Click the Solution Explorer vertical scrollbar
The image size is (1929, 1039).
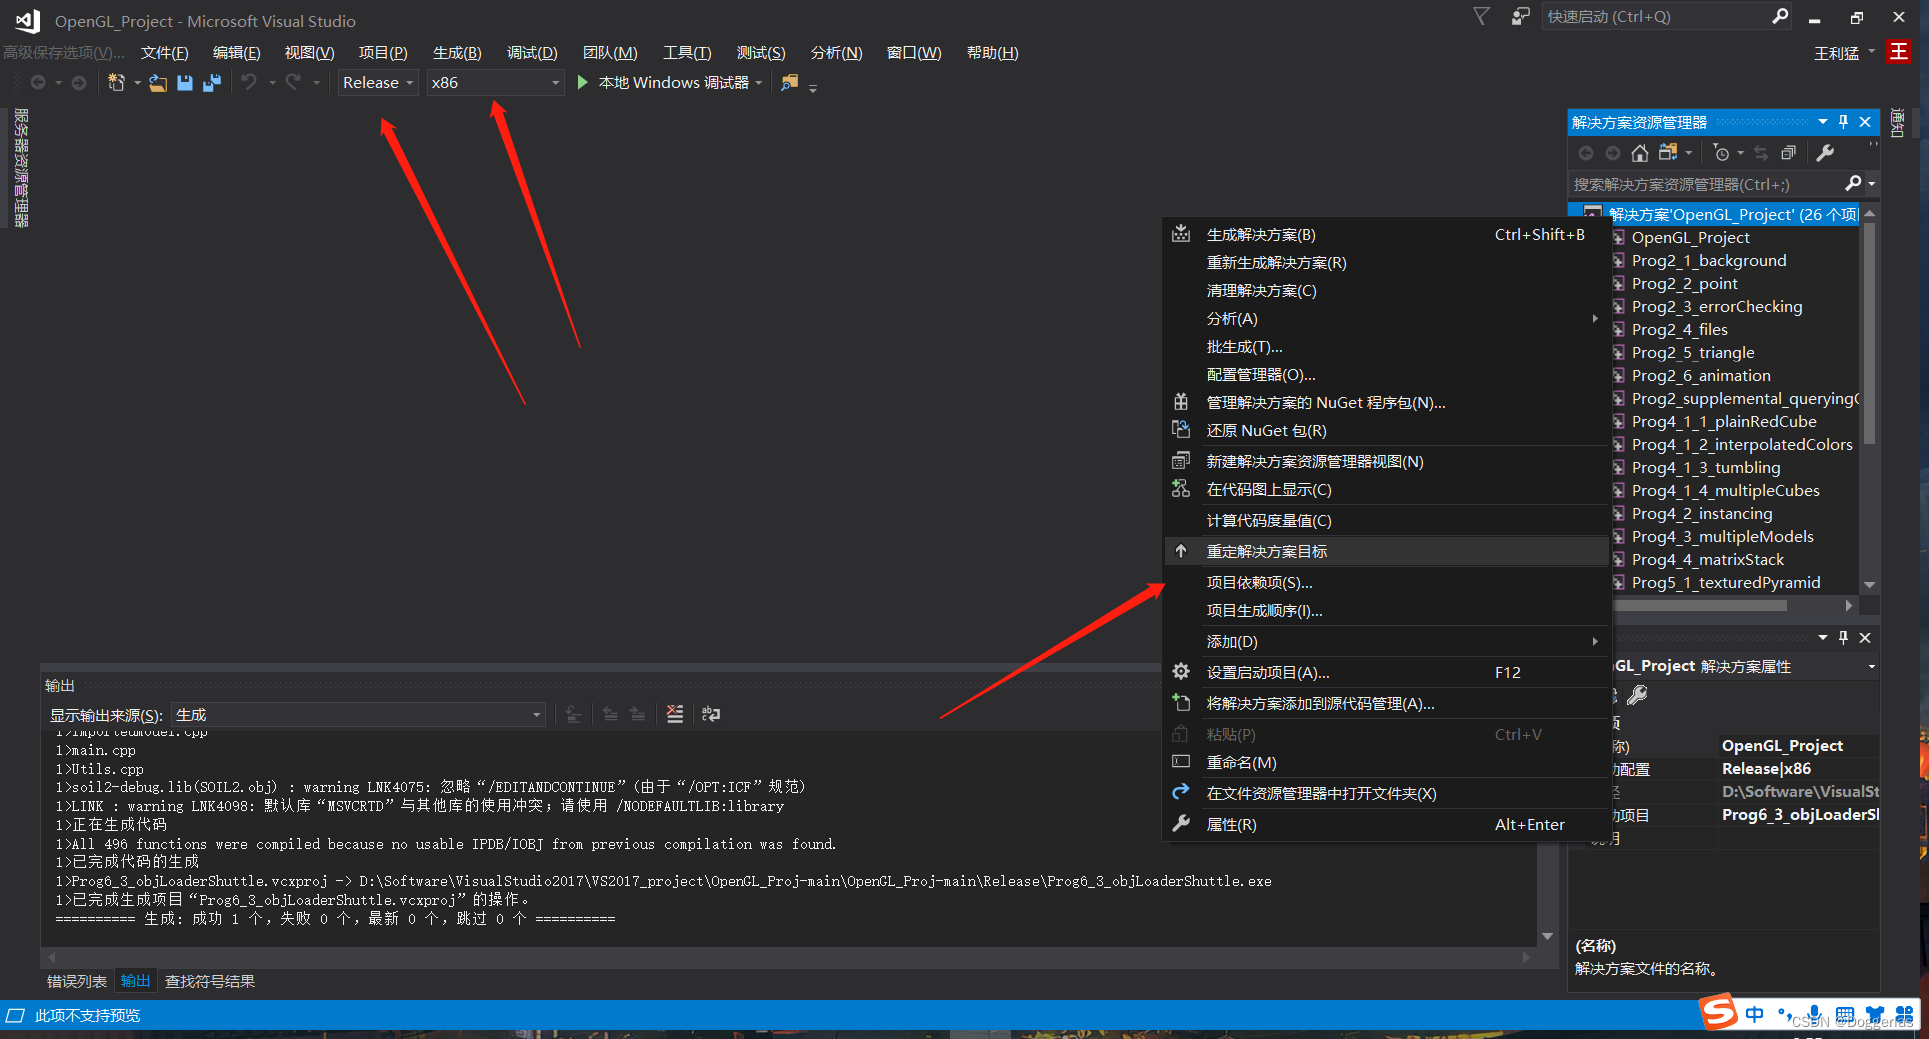click(x=1869, y=333)
